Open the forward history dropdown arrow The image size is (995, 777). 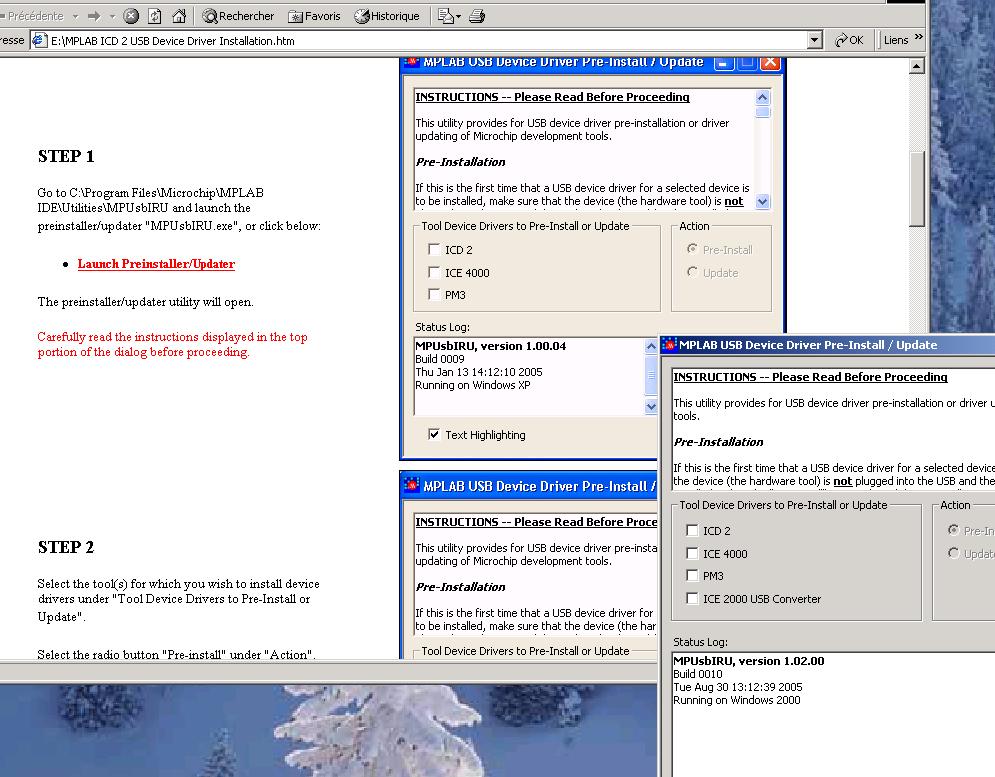coord(112,16)
